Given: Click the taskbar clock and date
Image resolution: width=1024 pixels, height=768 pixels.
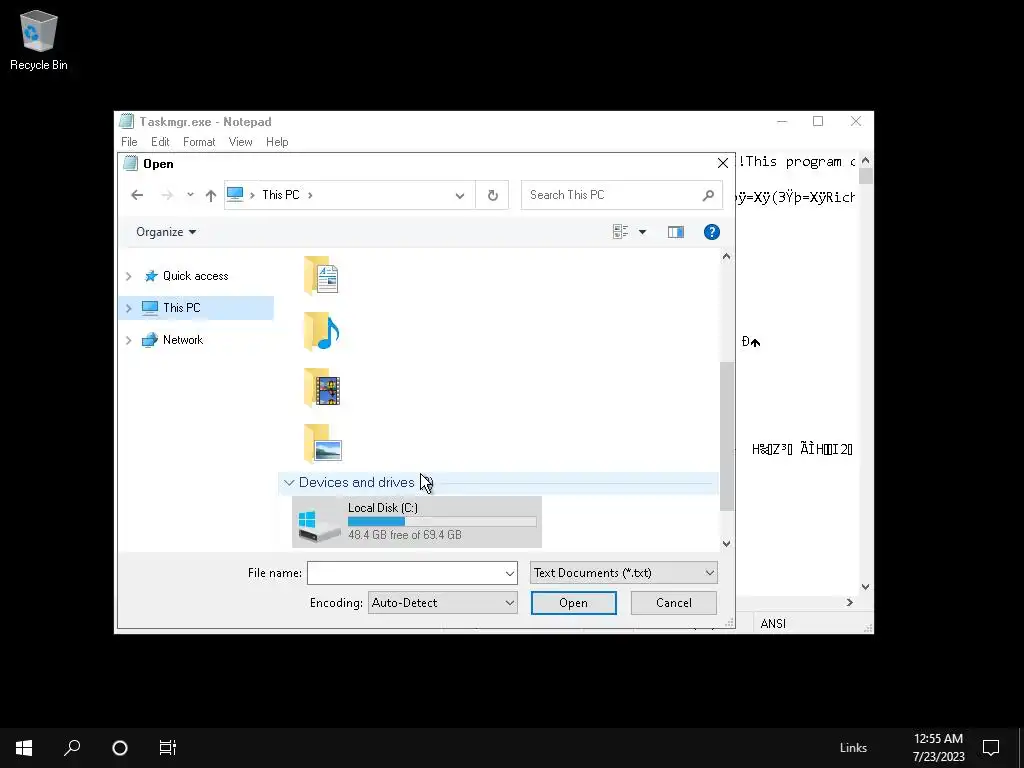Looking at the screenshot, I should point(938,748).
